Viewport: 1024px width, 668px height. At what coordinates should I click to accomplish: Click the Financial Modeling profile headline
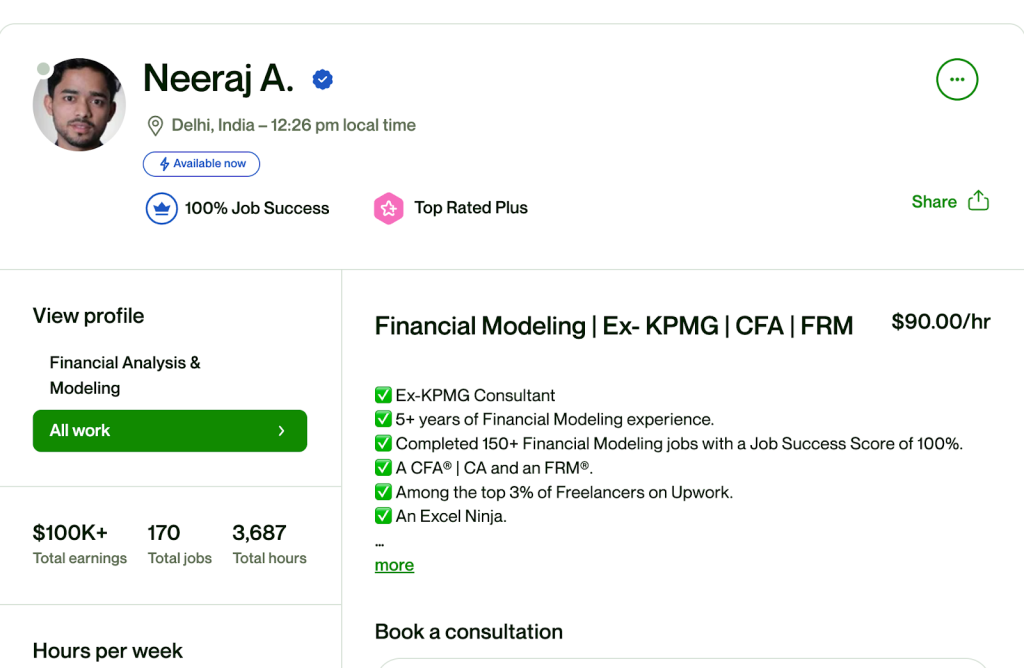click(613, 326)
